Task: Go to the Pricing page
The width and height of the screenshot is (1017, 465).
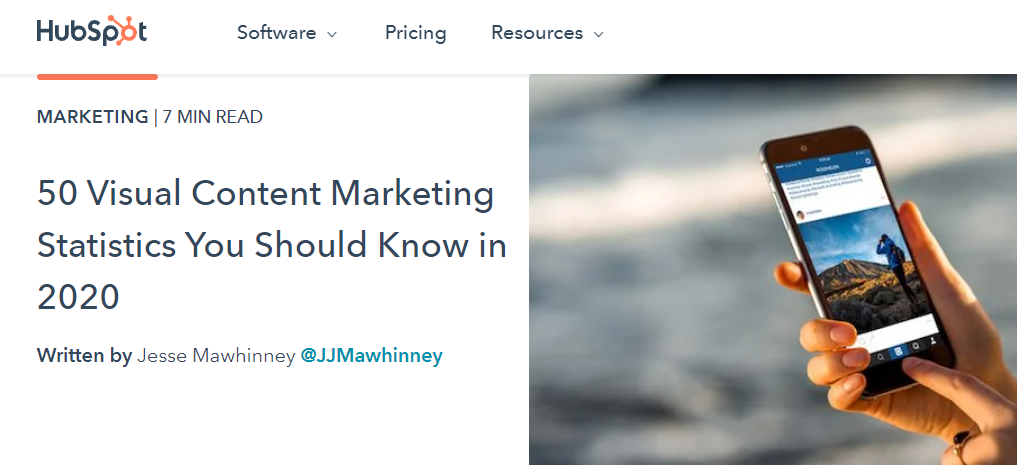Action: pyautogui.click(x=415, y=33)
